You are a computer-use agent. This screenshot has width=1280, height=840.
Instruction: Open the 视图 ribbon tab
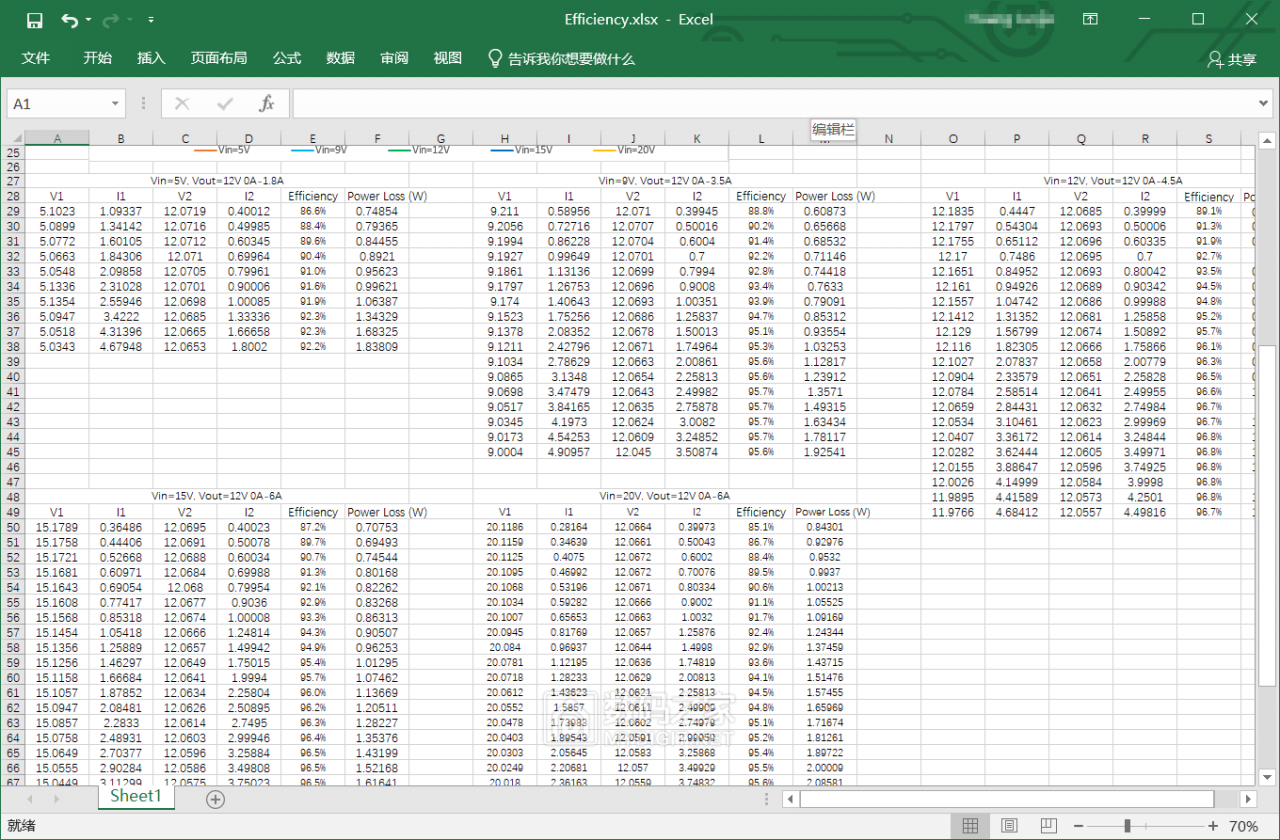pos(447,58)
